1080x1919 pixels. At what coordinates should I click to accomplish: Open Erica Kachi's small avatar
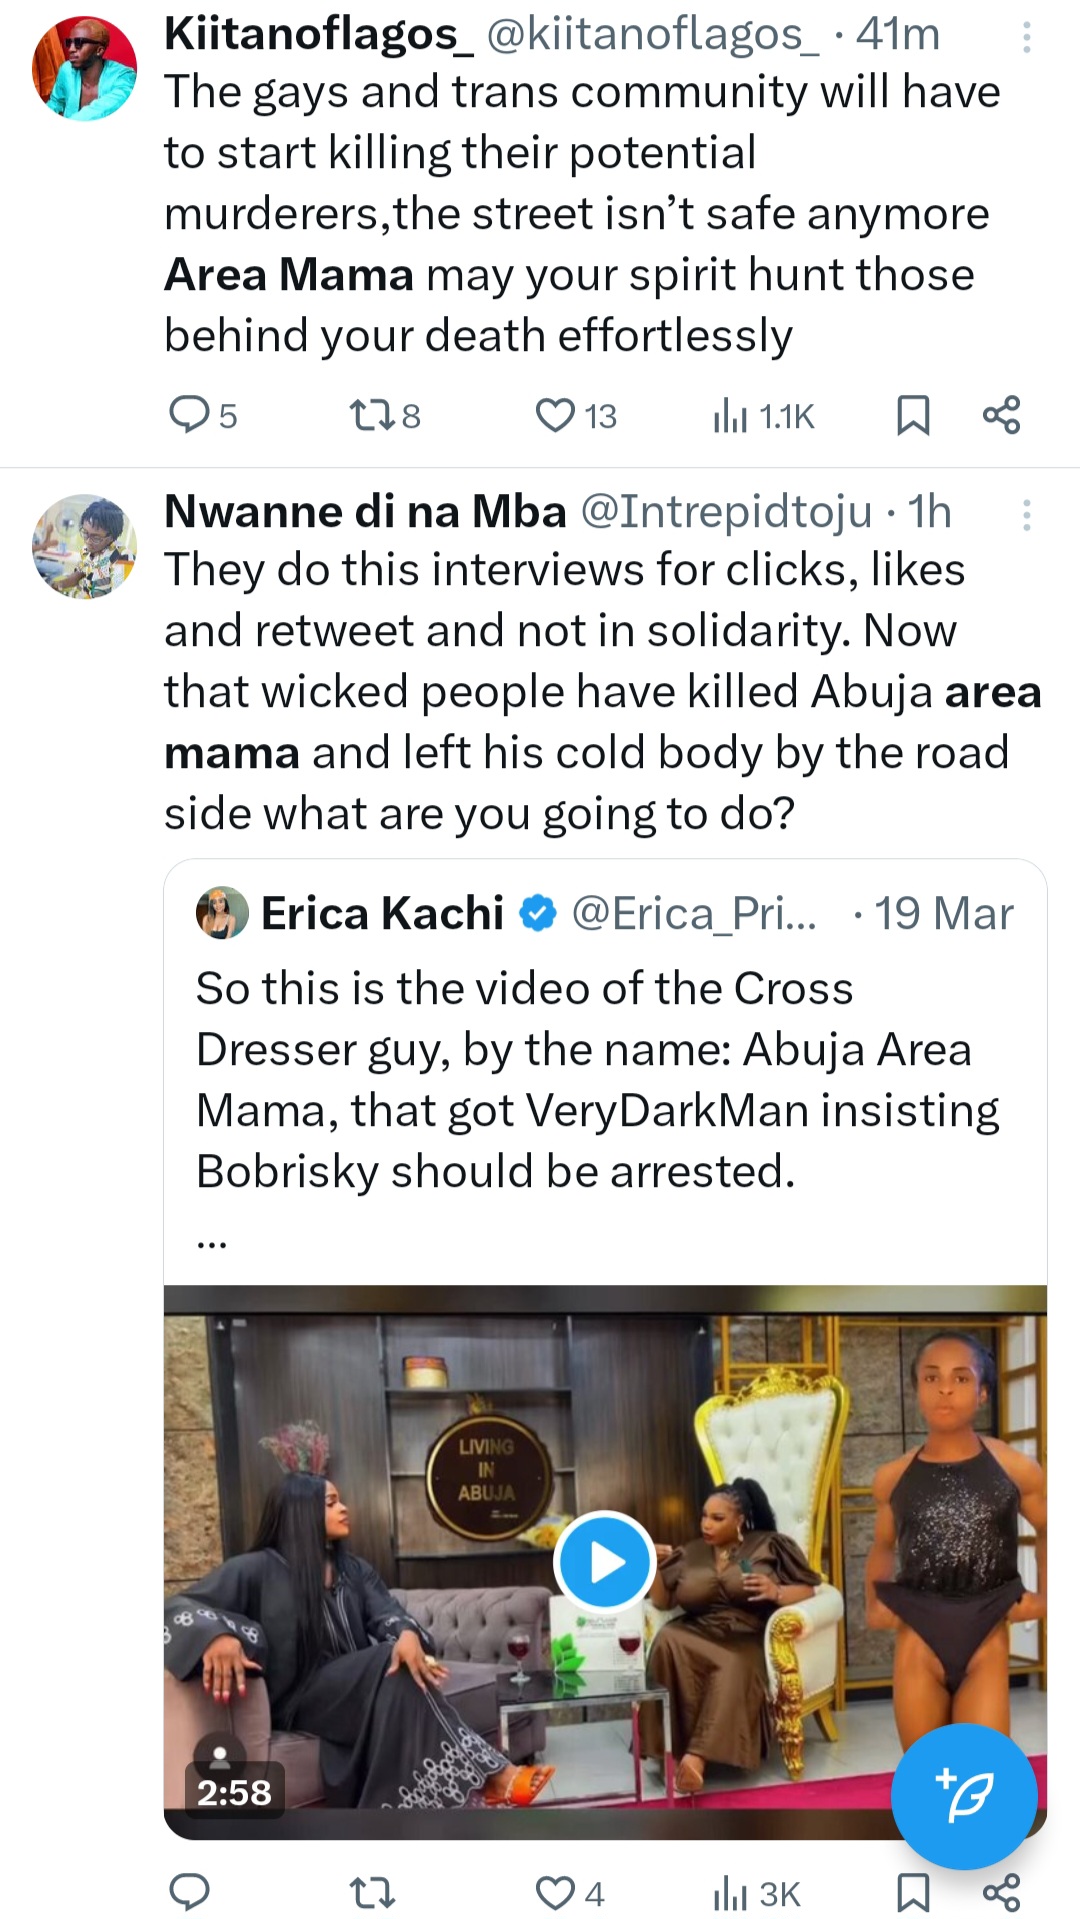coord(222,912)
